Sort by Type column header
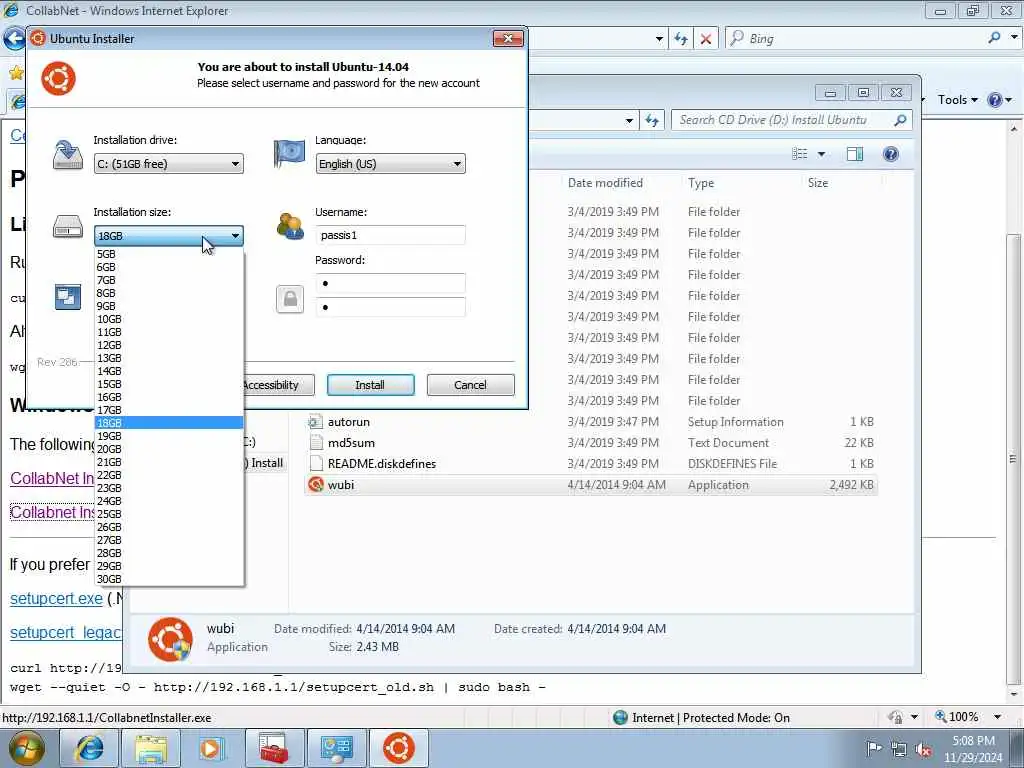Image resolution: width=1024 pixels, height=768 pixels. (x=701, y=183)
